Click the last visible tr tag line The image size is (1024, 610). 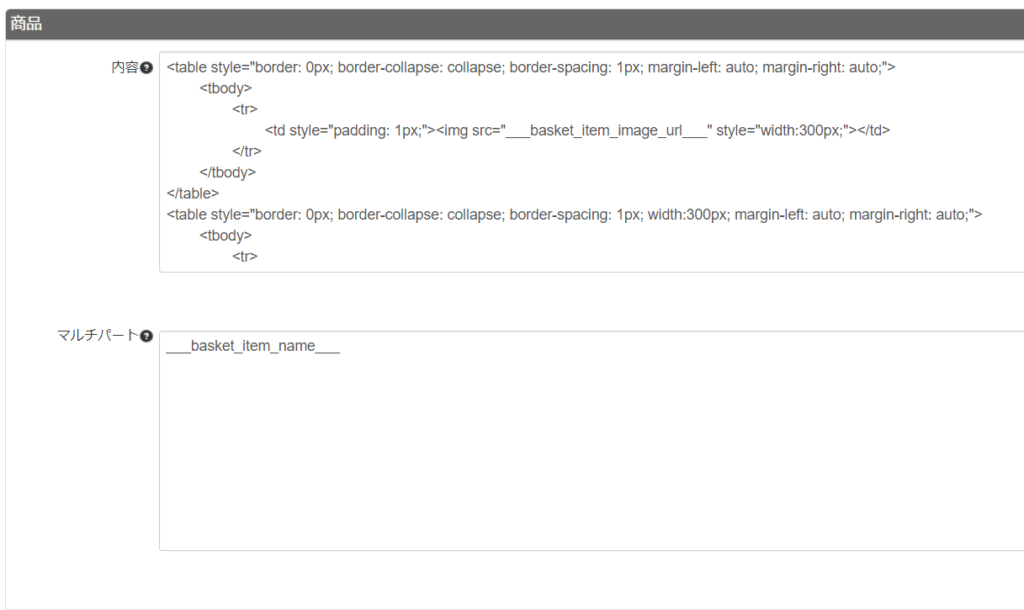[x=245, y=256]
